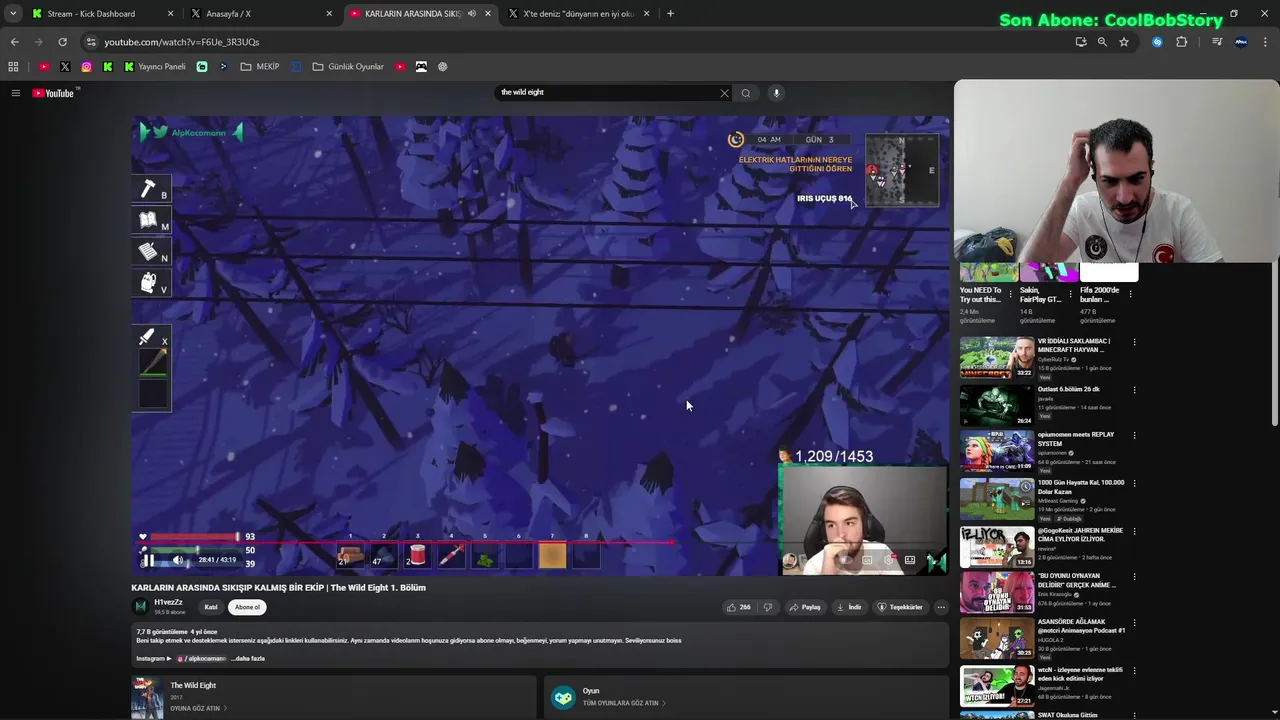The width and height of the screenshot is (1280, 720).
Task: Open Paylaş share dialog
Action: tap(805, 607)
